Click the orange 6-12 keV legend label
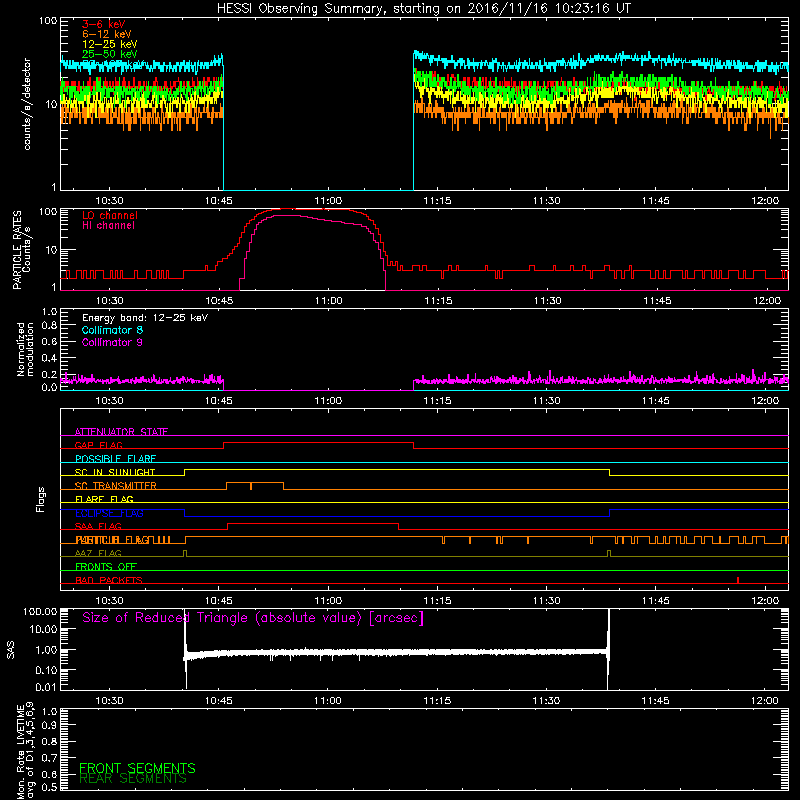This screenshot has width=800, height=800. click(107, 34)
